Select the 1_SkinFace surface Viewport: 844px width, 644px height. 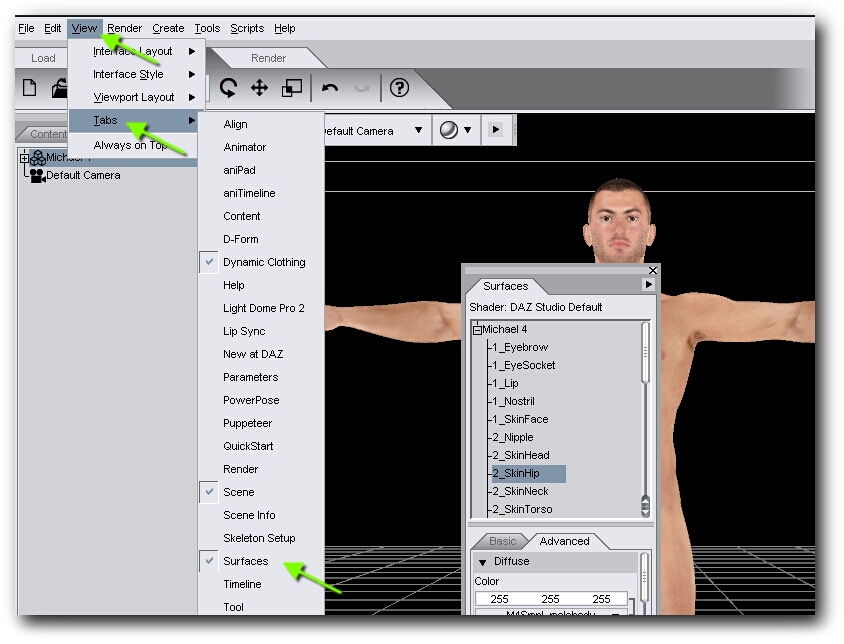click(x=520, y=419)
